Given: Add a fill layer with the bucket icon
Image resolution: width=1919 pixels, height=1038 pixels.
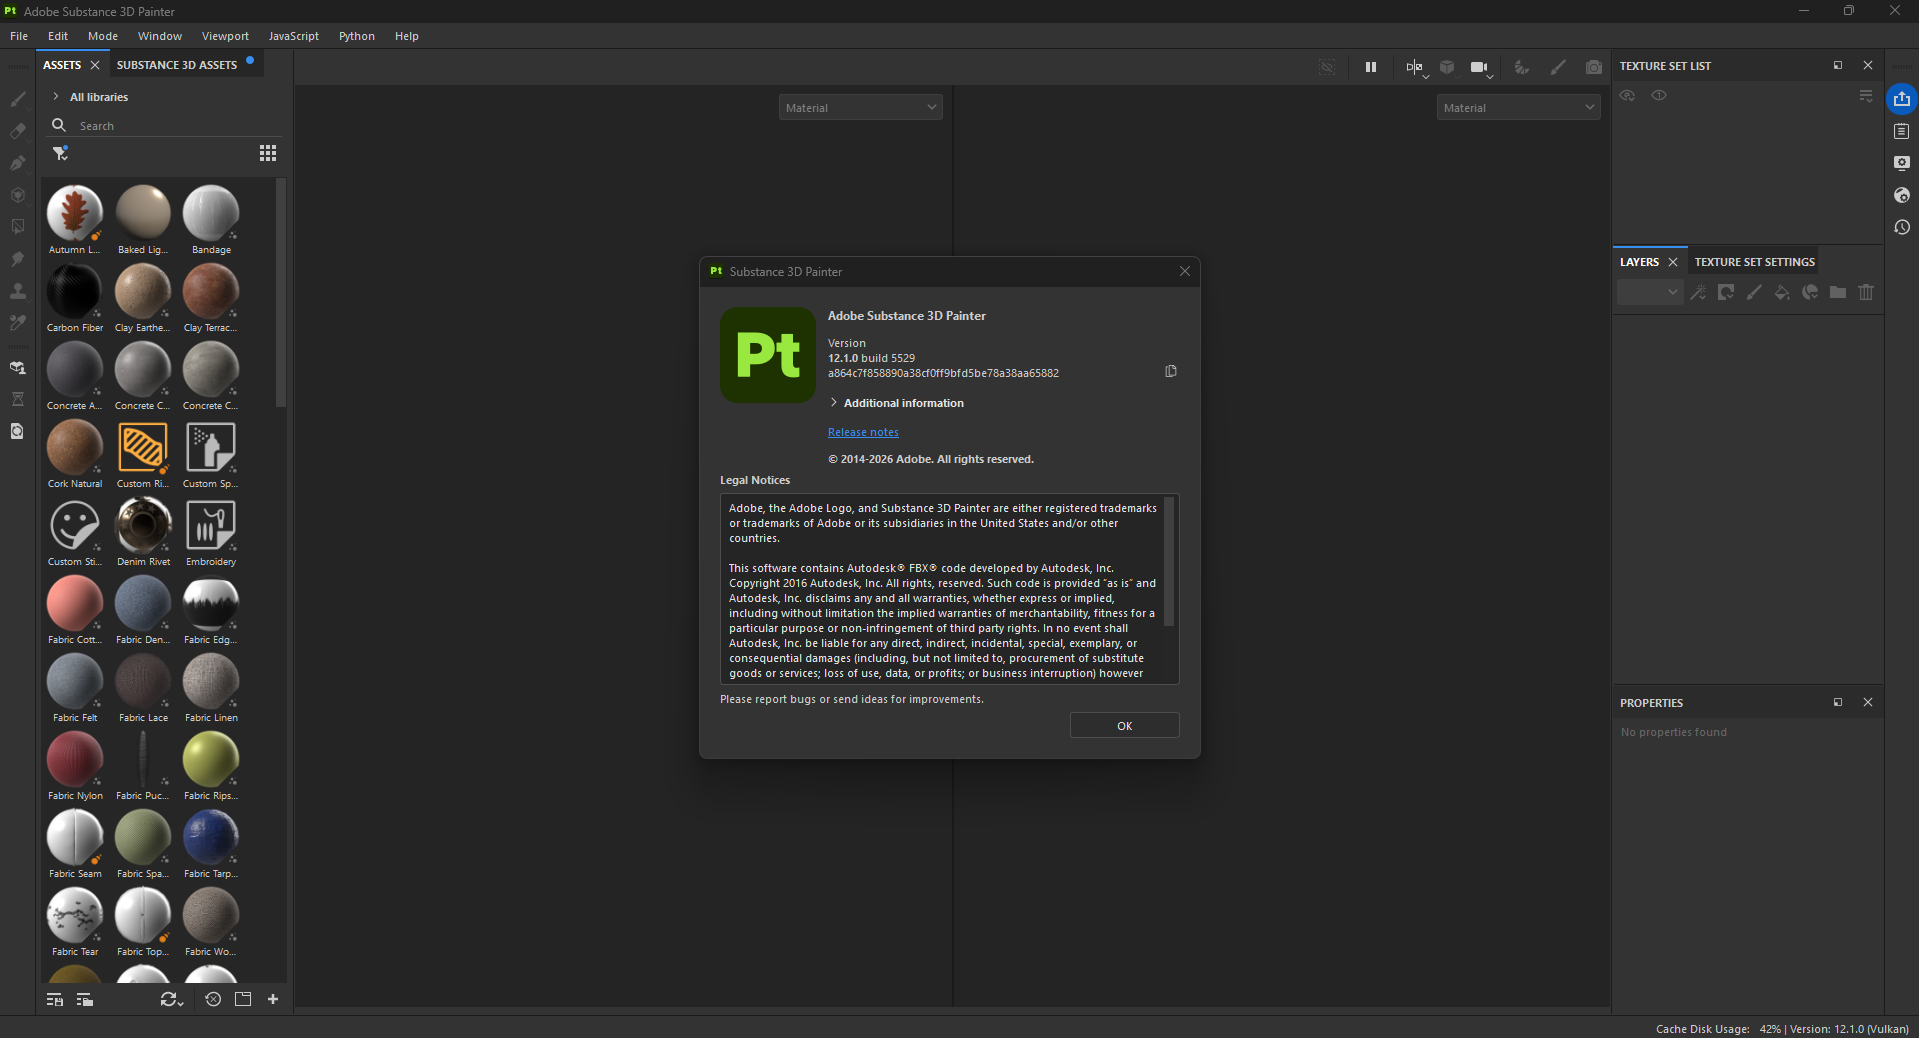Looking at the screenshot, I should coord(1782,292).
